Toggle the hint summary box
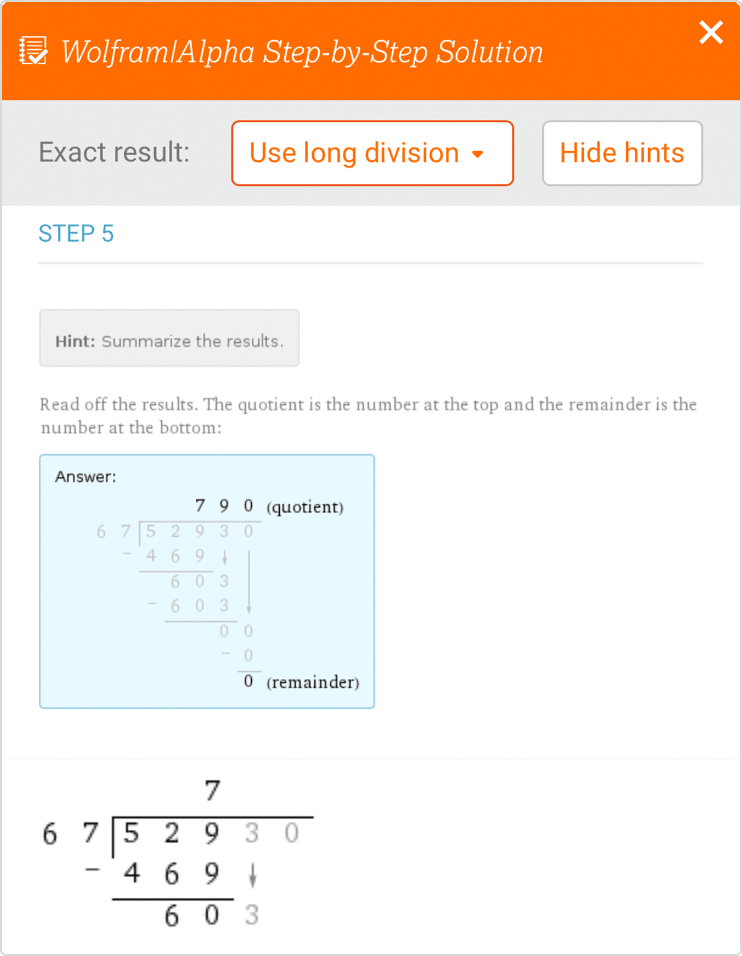Screen dimensions: 742x956 [x=169, y=338]
